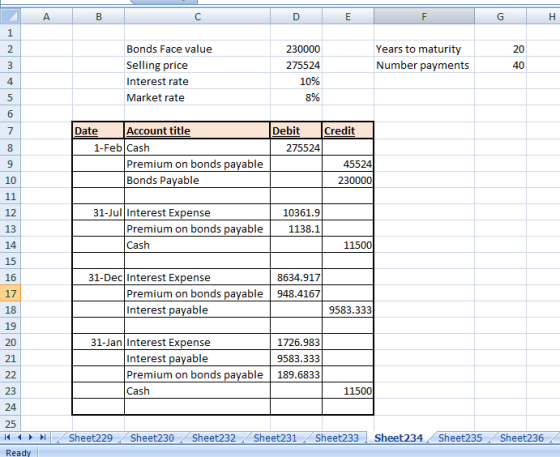This screenshot has height=457, width=560.
Task: Select column E header
Action: click(x=348, y=16)
